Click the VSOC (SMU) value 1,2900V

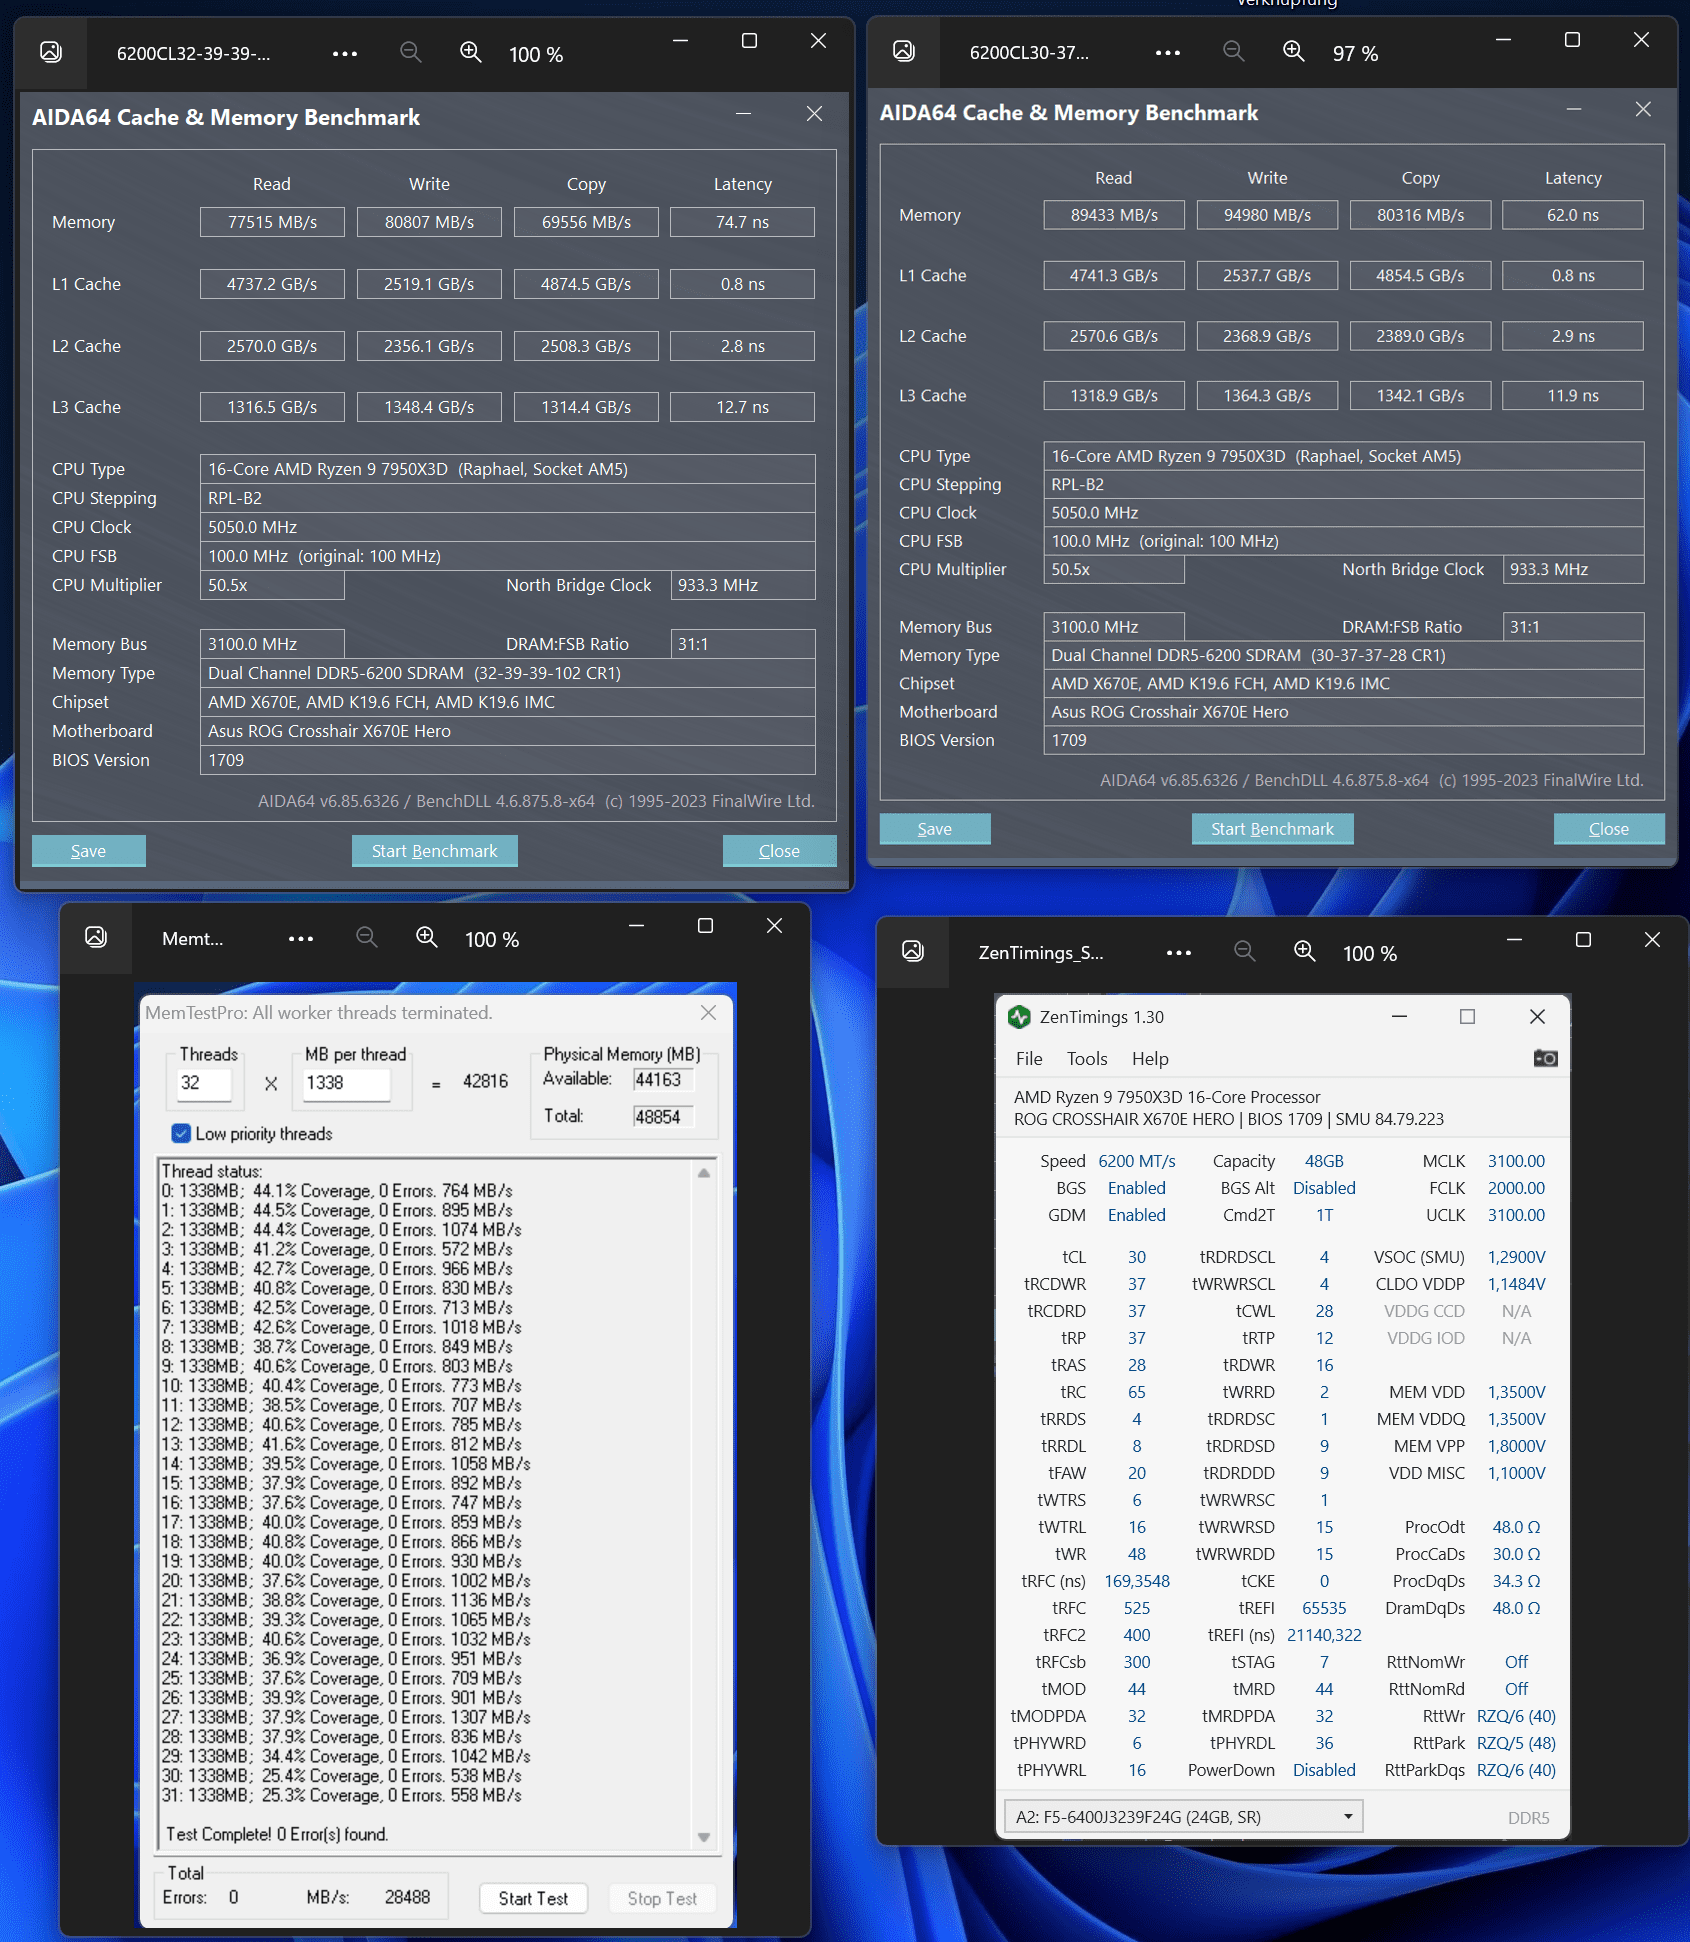click(1516, 1257)
